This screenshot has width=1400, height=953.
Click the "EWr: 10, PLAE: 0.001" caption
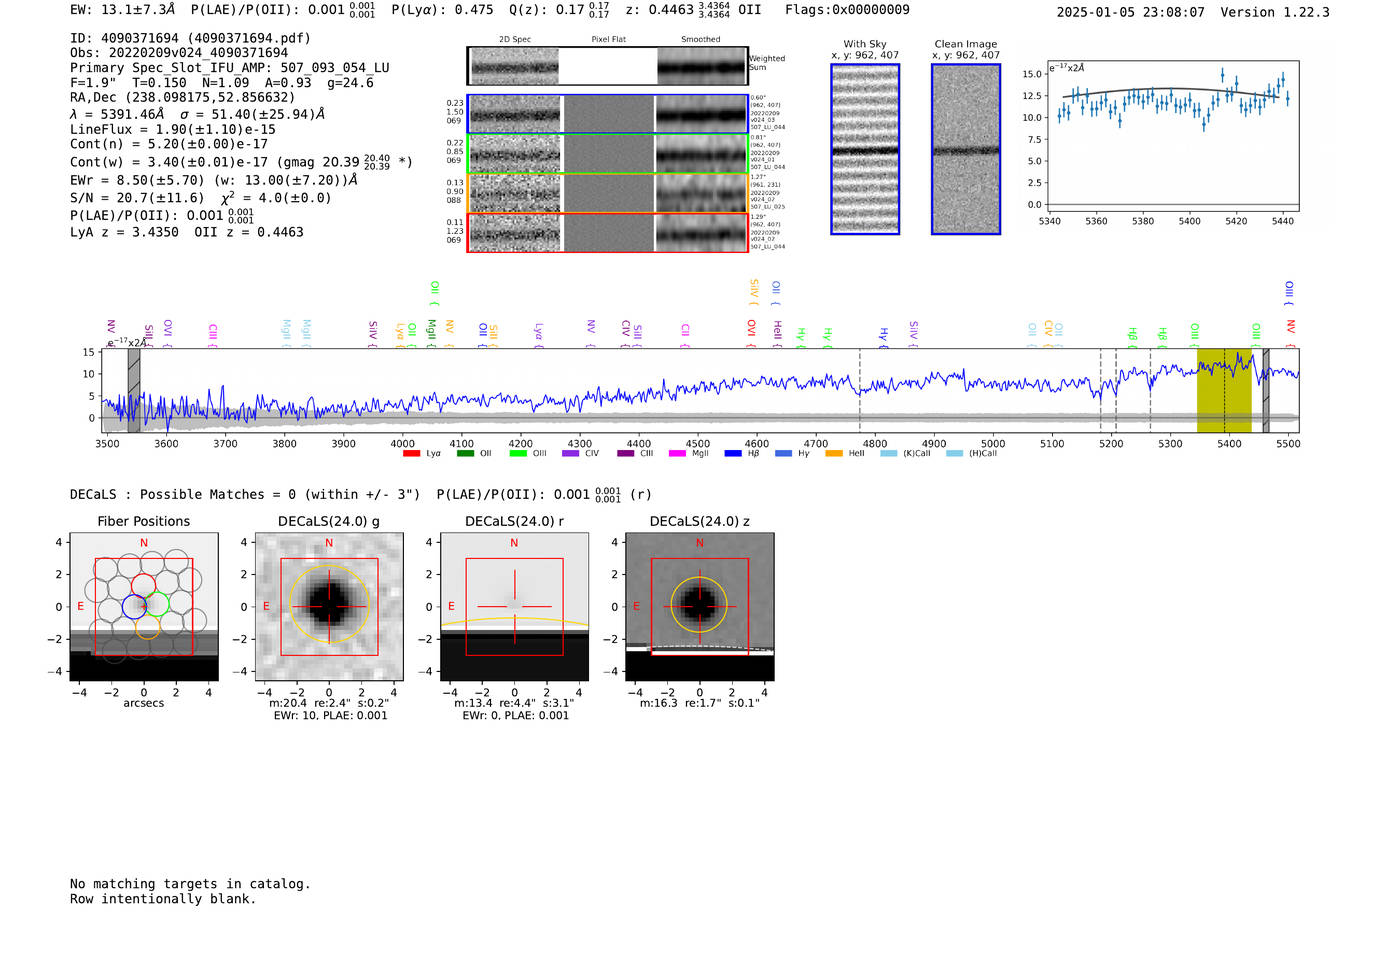(x=330, y=715)
